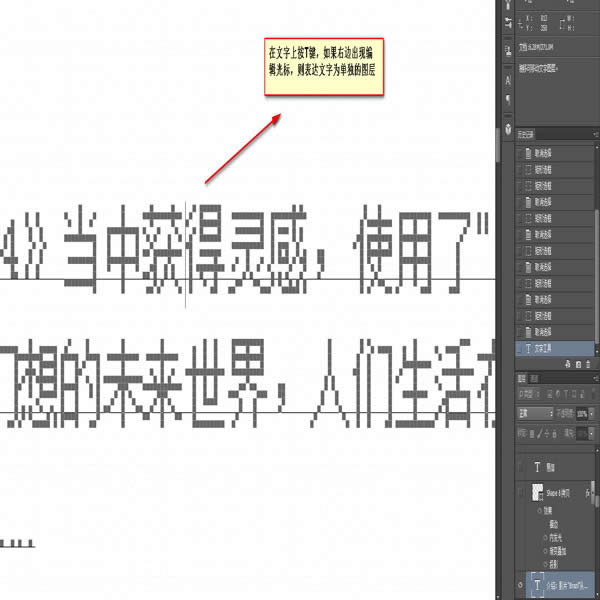Lock all layer attributes icon
This screenshot has width=600, height=600.
[x=554, y=434]
